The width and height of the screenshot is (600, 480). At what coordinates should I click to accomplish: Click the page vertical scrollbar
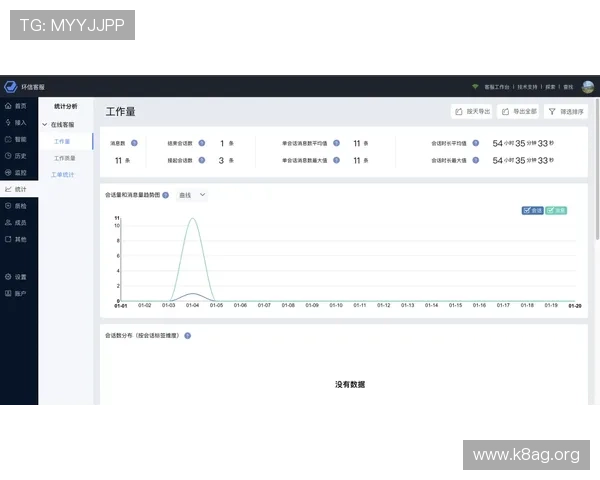coord(597,200)
